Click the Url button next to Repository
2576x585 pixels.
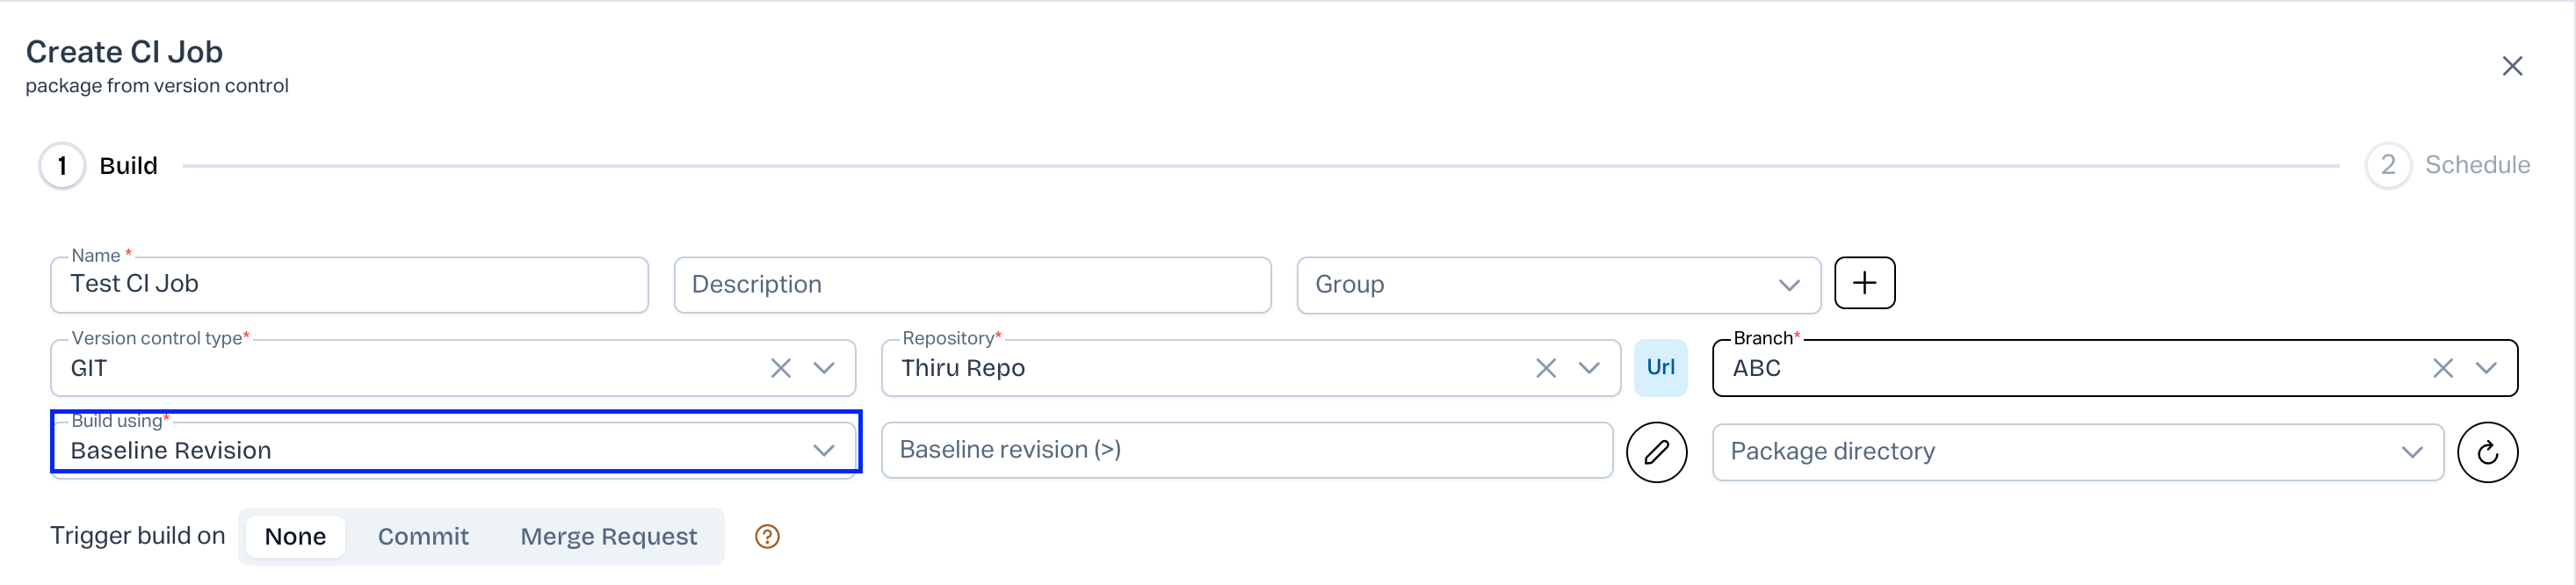click(1660, 368)
